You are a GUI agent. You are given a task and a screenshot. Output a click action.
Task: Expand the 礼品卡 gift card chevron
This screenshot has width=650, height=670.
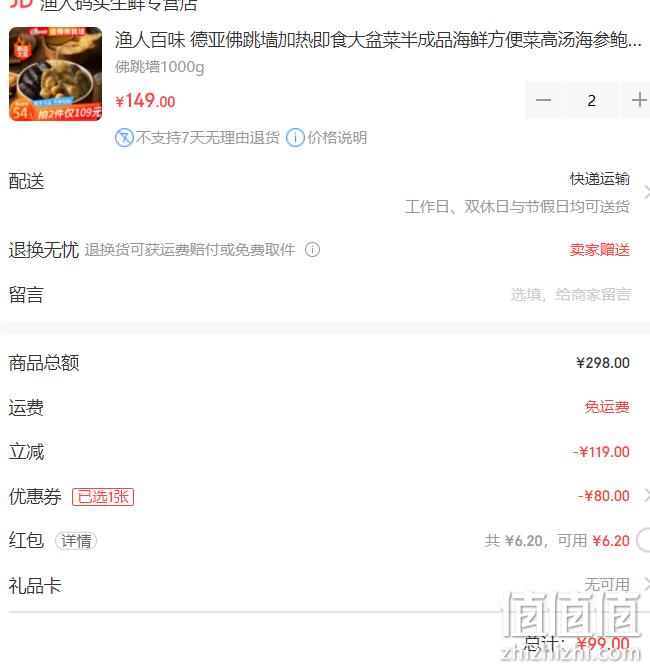pyautogui.click(x=646, y=584)
